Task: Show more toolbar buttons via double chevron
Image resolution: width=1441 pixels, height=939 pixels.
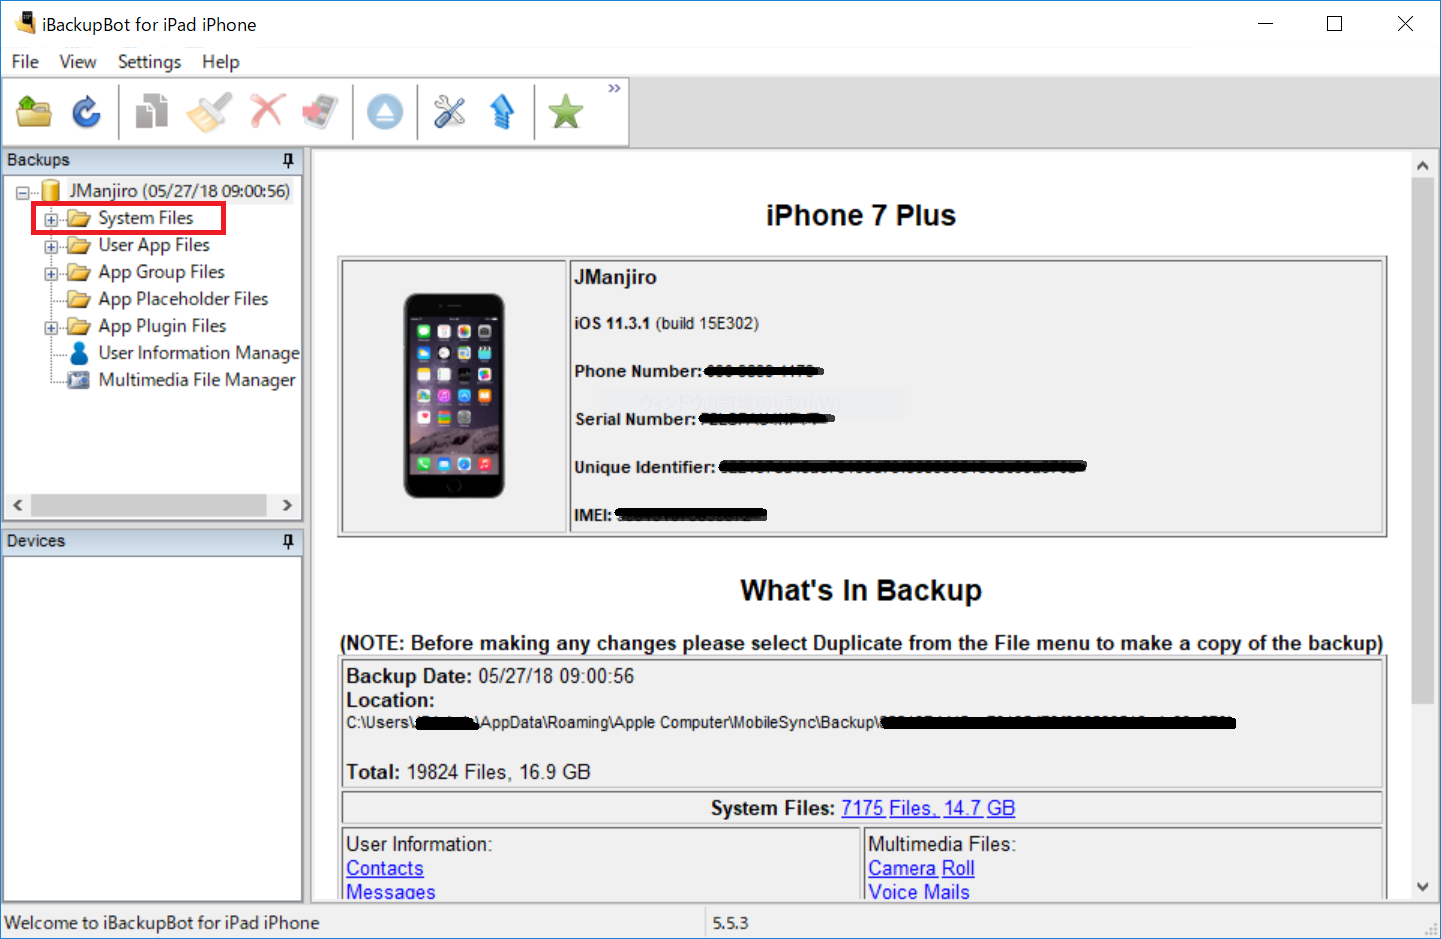Action: (614, 89)
